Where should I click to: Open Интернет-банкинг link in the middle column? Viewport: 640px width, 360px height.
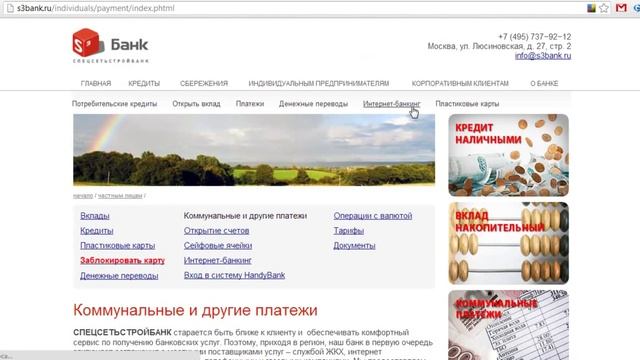[x=218, y=260]
